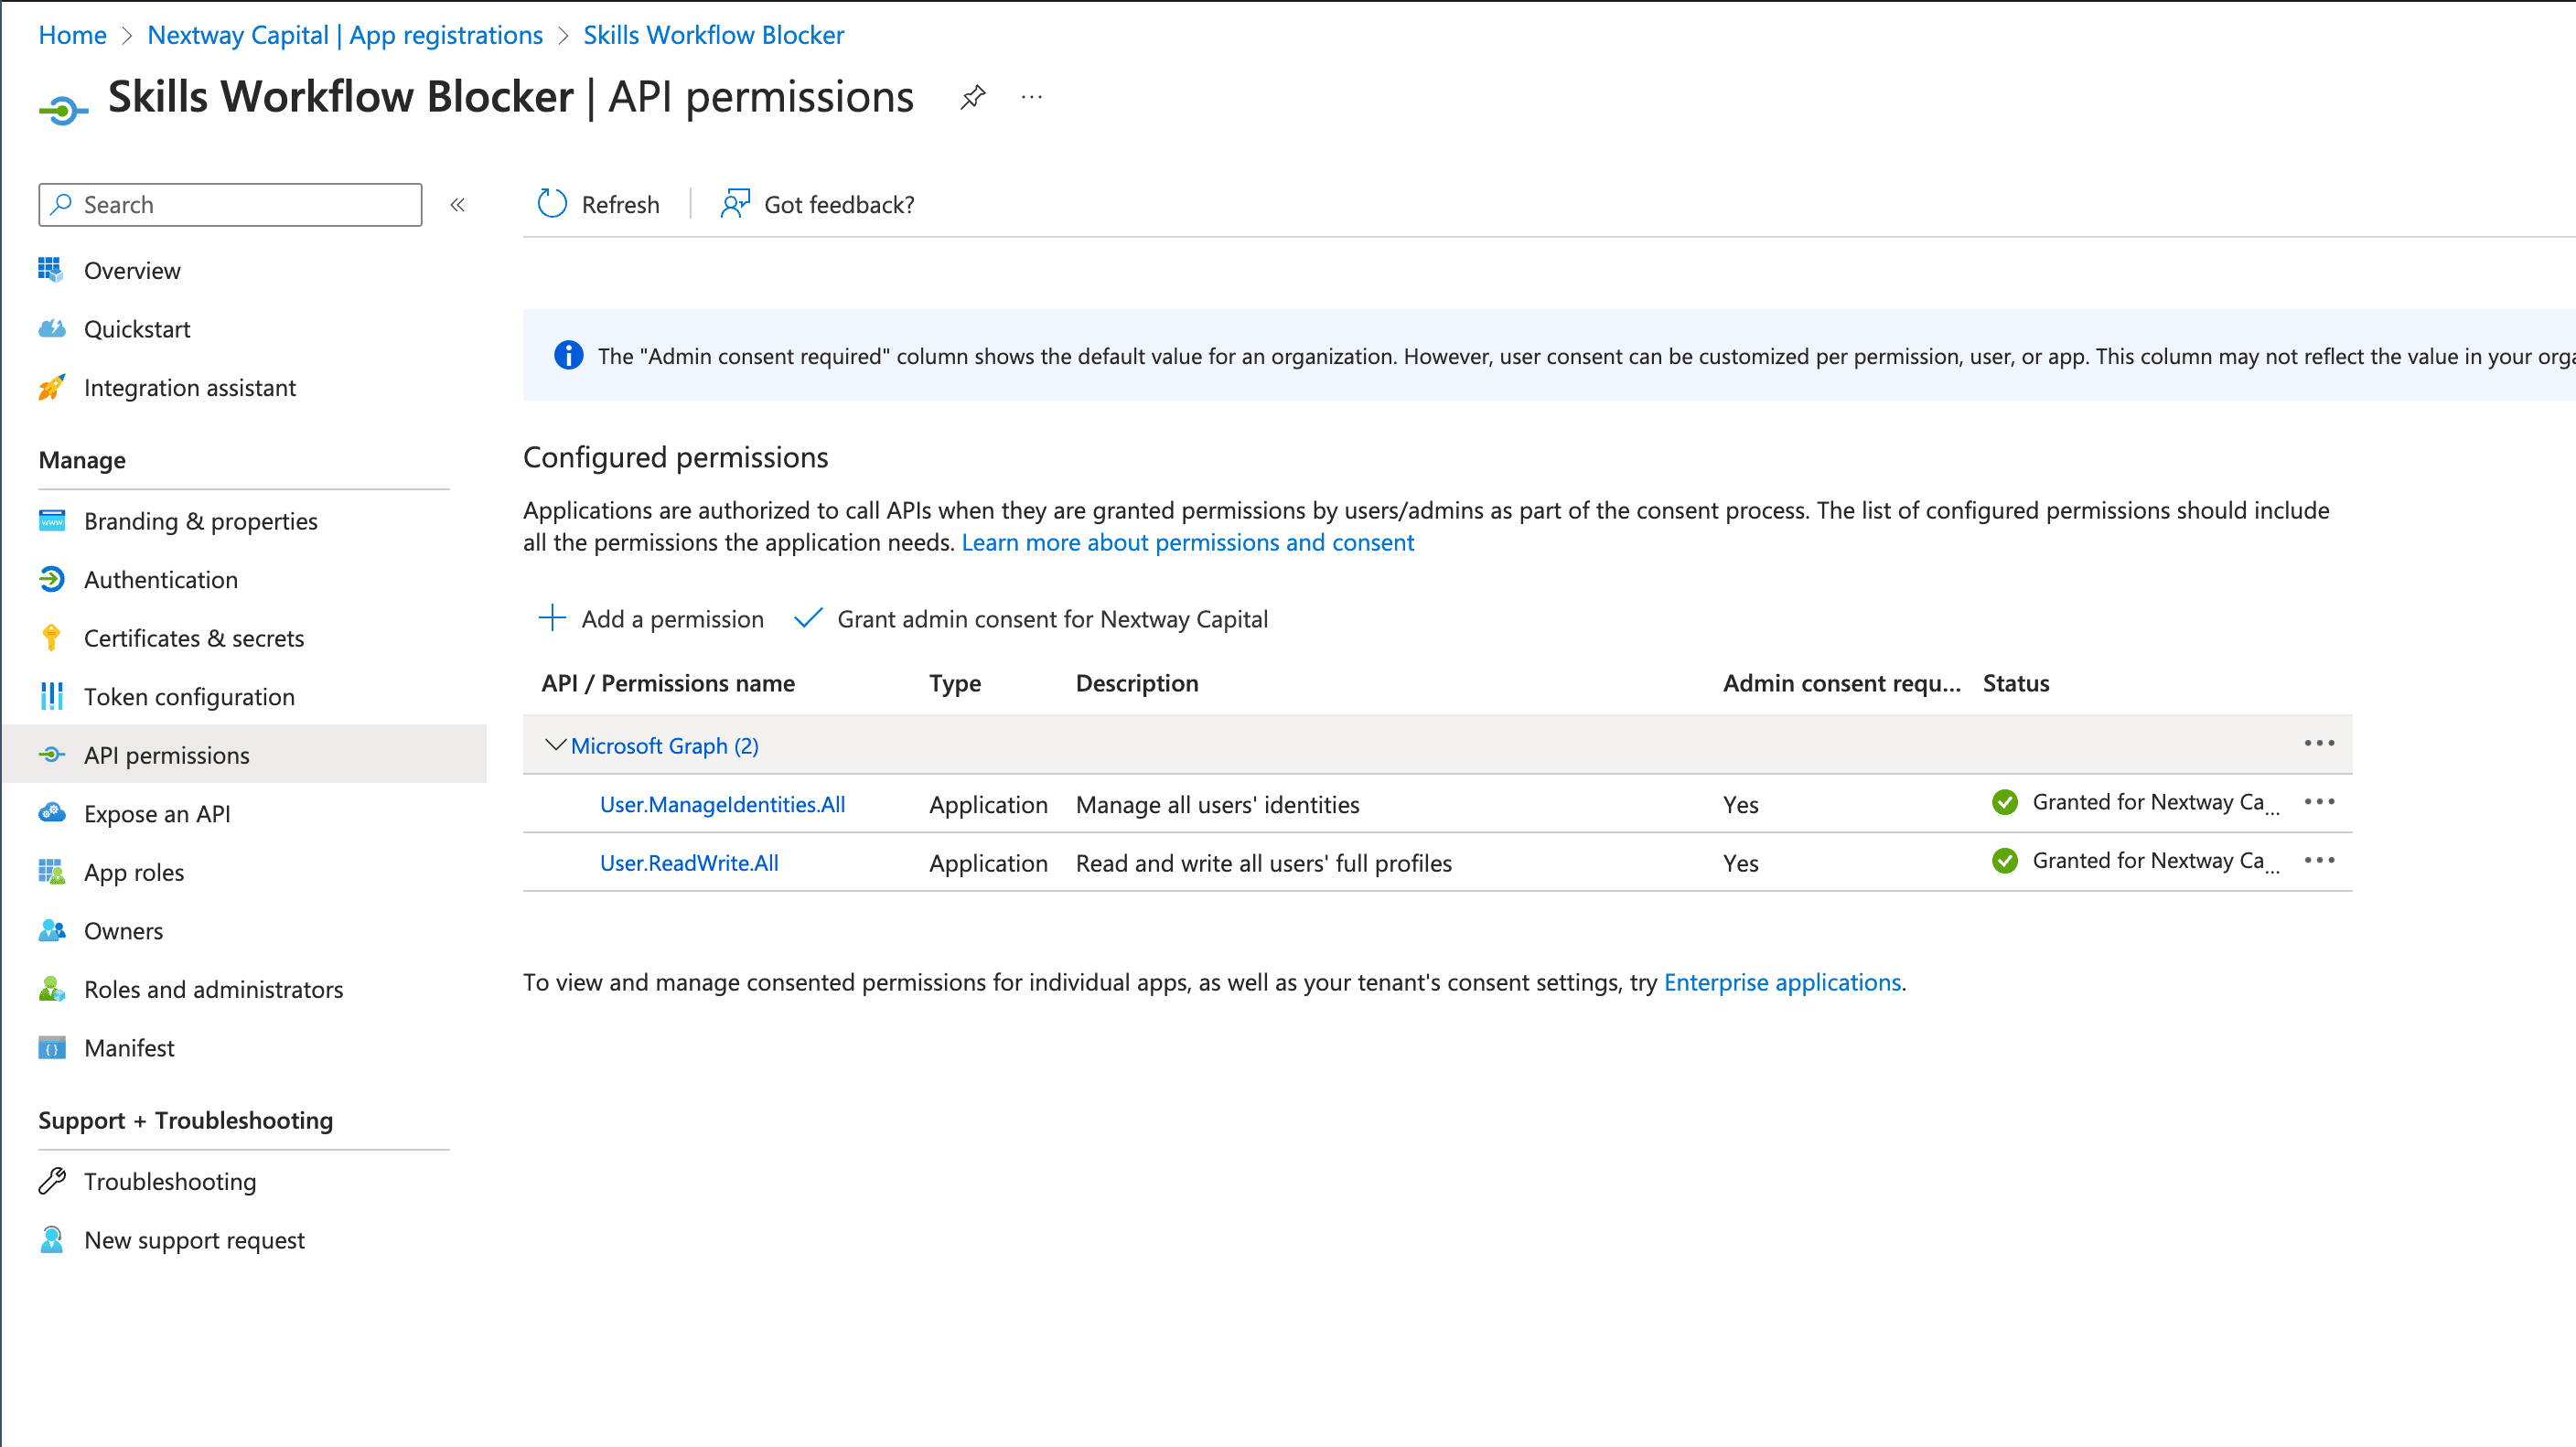
Task: Open Roles and administrators page
Action: pyautogui.click(x=212, y=989)
